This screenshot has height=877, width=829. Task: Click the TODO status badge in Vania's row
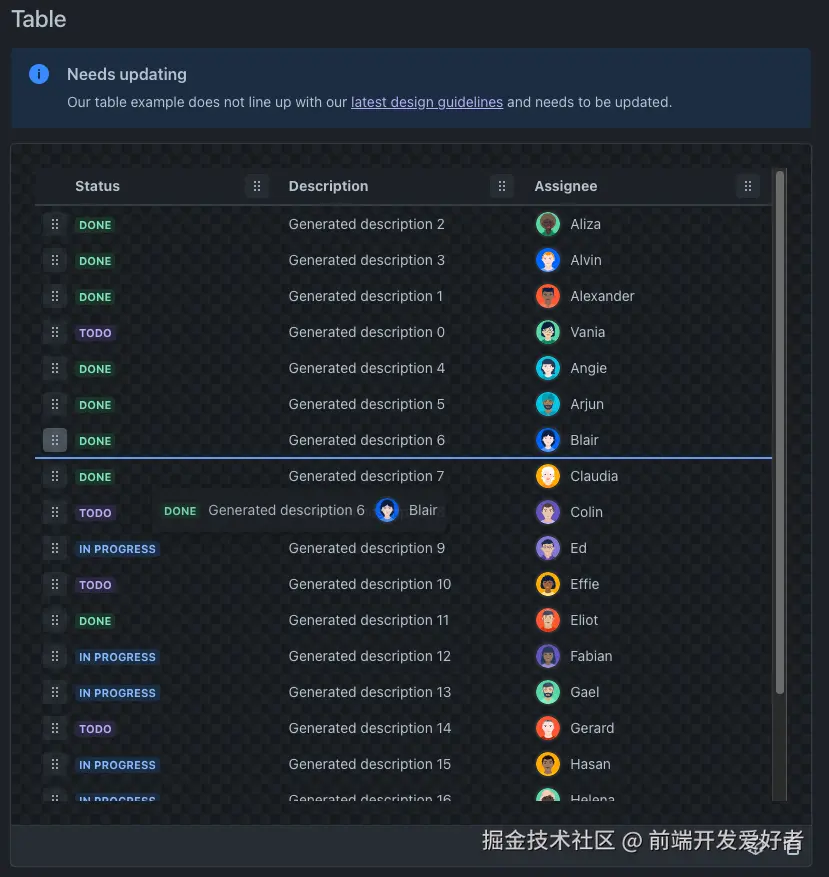(x=95, y=333)
